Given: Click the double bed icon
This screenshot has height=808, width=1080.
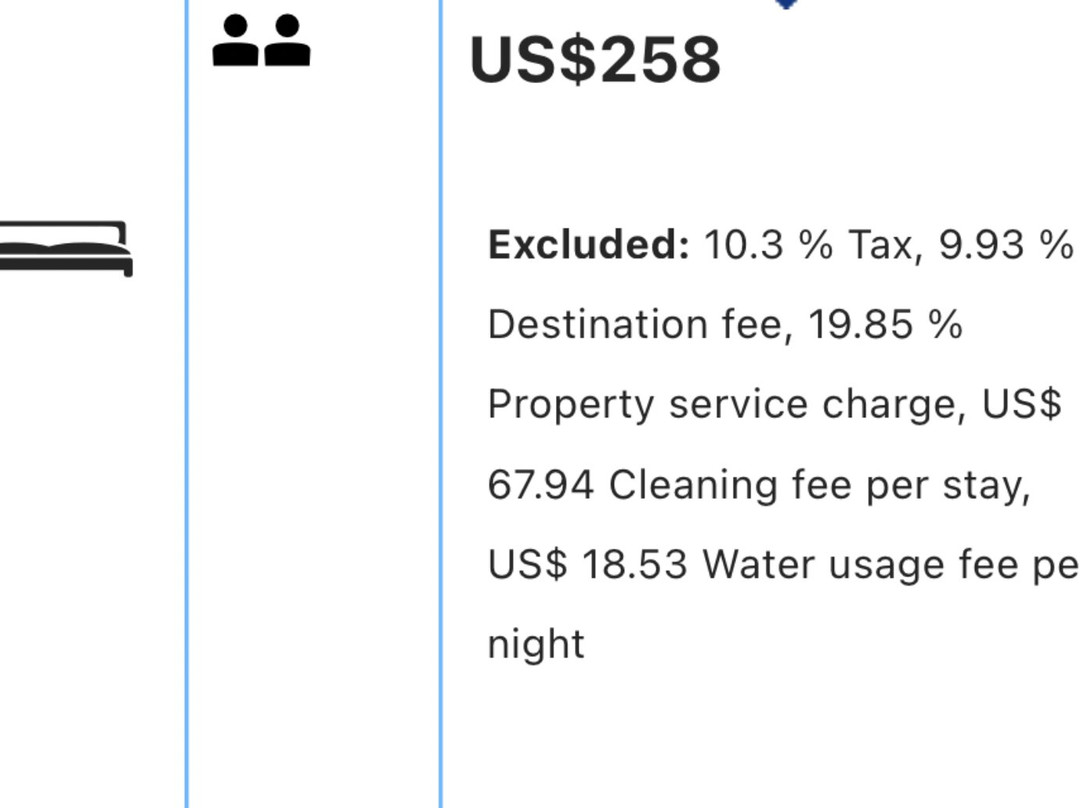Looking at the screenshot, I should (66, 249).
